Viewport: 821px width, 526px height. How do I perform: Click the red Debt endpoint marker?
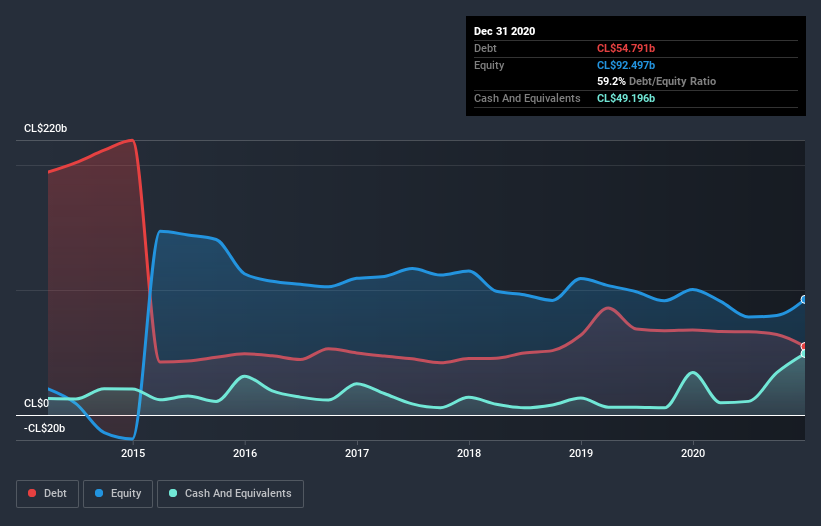pos(804,346)
